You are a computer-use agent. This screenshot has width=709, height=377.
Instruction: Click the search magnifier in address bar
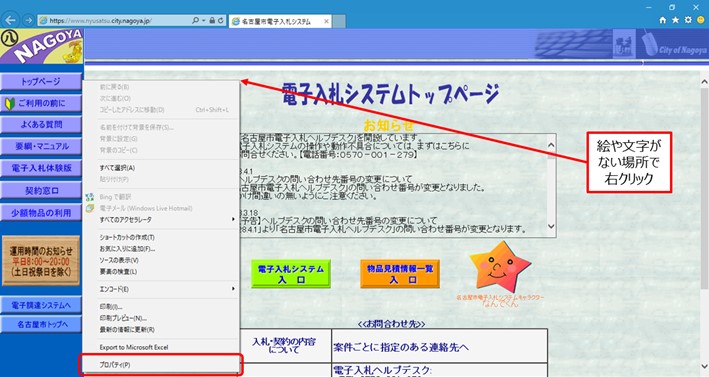coord(195,20)
